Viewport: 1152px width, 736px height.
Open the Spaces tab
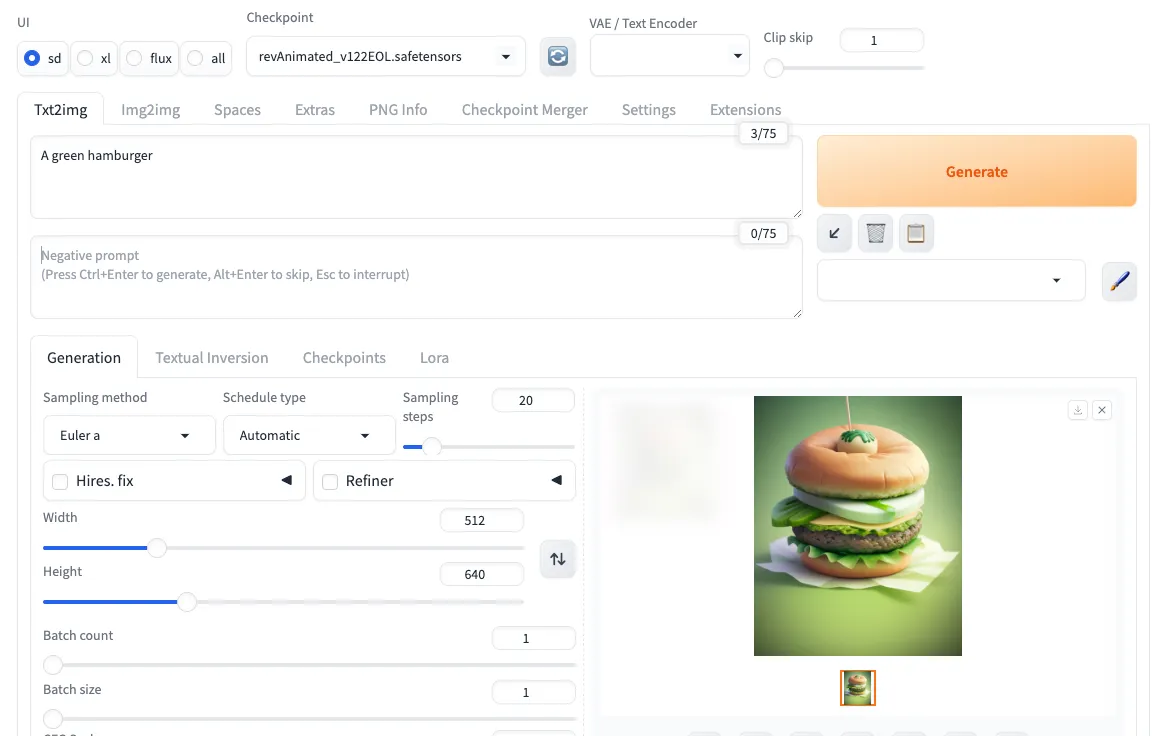[x=237, y=110]
